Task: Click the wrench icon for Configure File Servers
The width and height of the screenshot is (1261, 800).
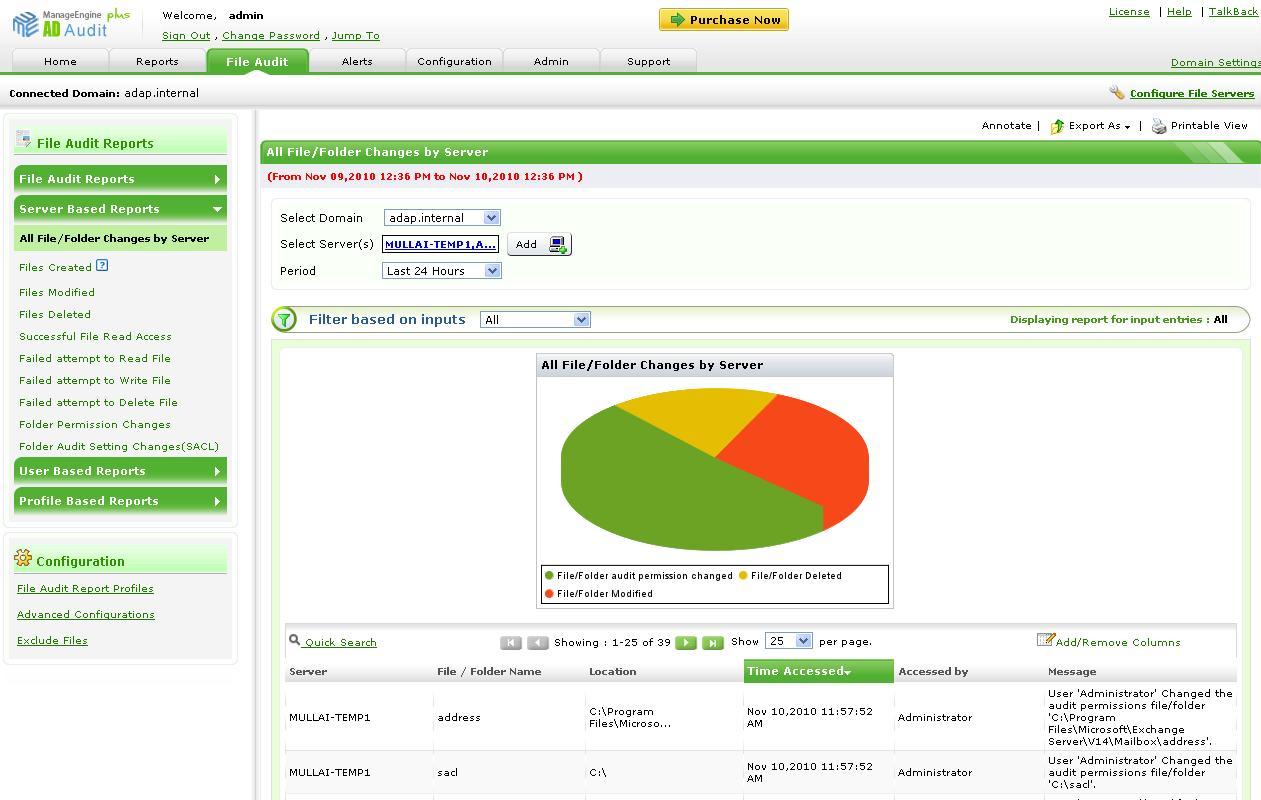Action: click(x=1117, y=93)
